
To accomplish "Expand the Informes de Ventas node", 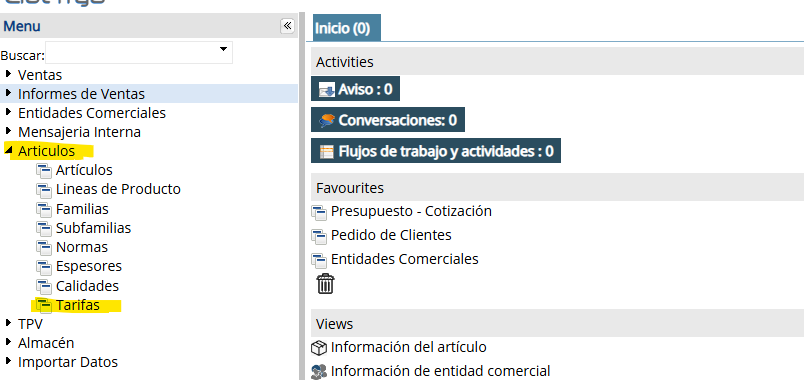I will pyautogui.click(x=8, y=93).
